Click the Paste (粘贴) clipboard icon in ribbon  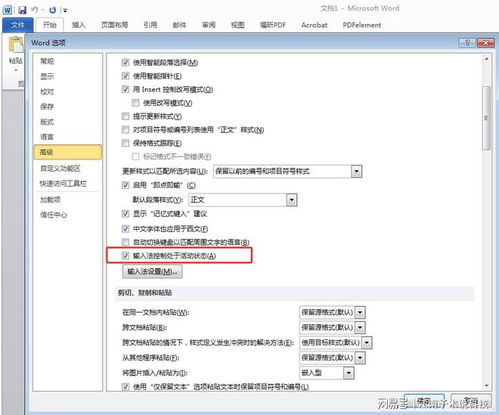pos(15,45)
